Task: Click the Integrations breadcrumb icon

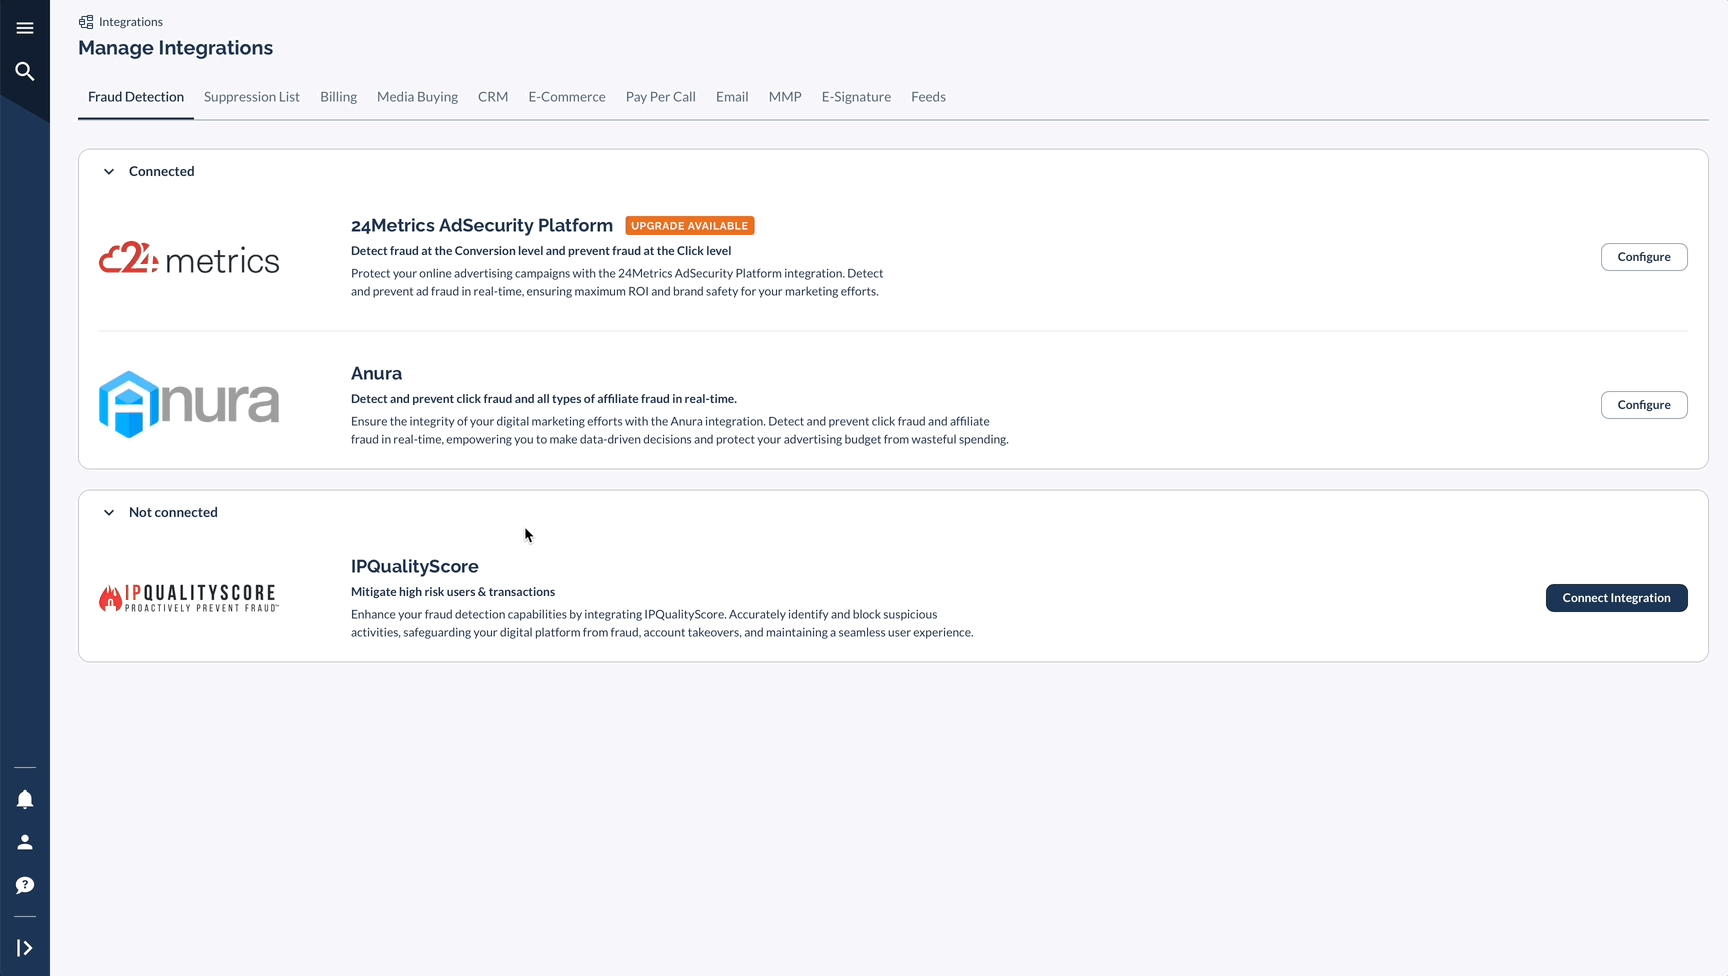Action: [86, 22]
